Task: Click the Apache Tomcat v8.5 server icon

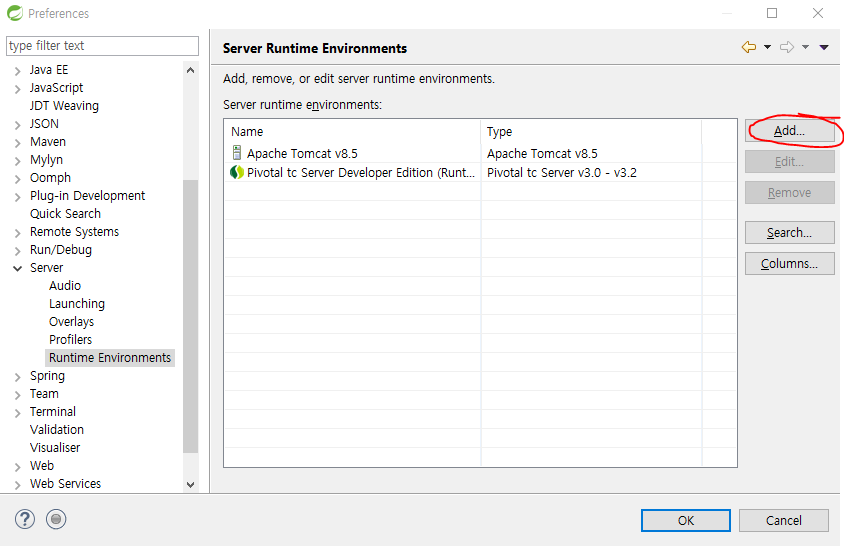Action: (236, 153)
